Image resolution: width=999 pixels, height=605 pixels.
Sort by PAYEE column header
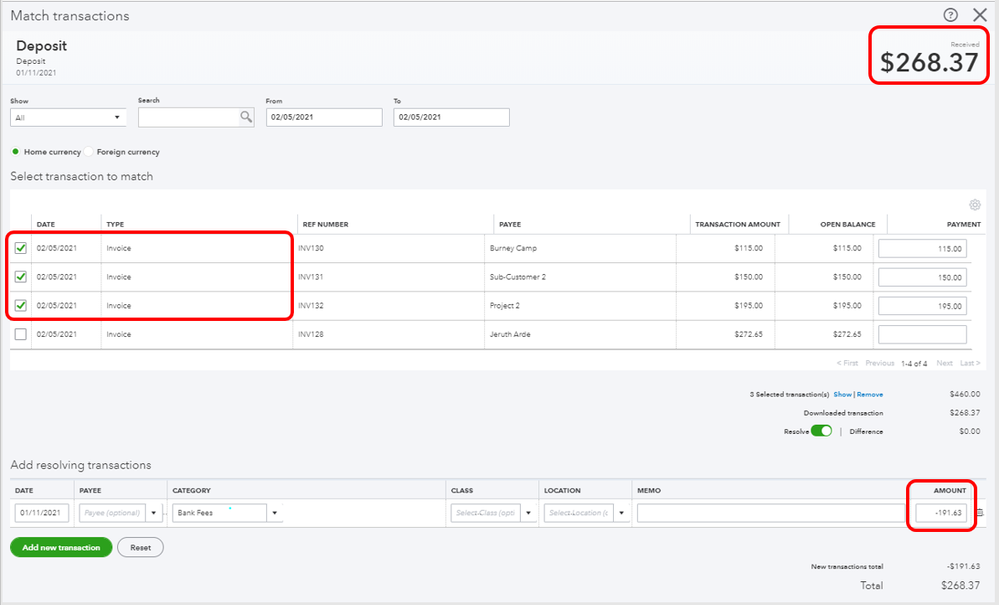coord(510,224)
